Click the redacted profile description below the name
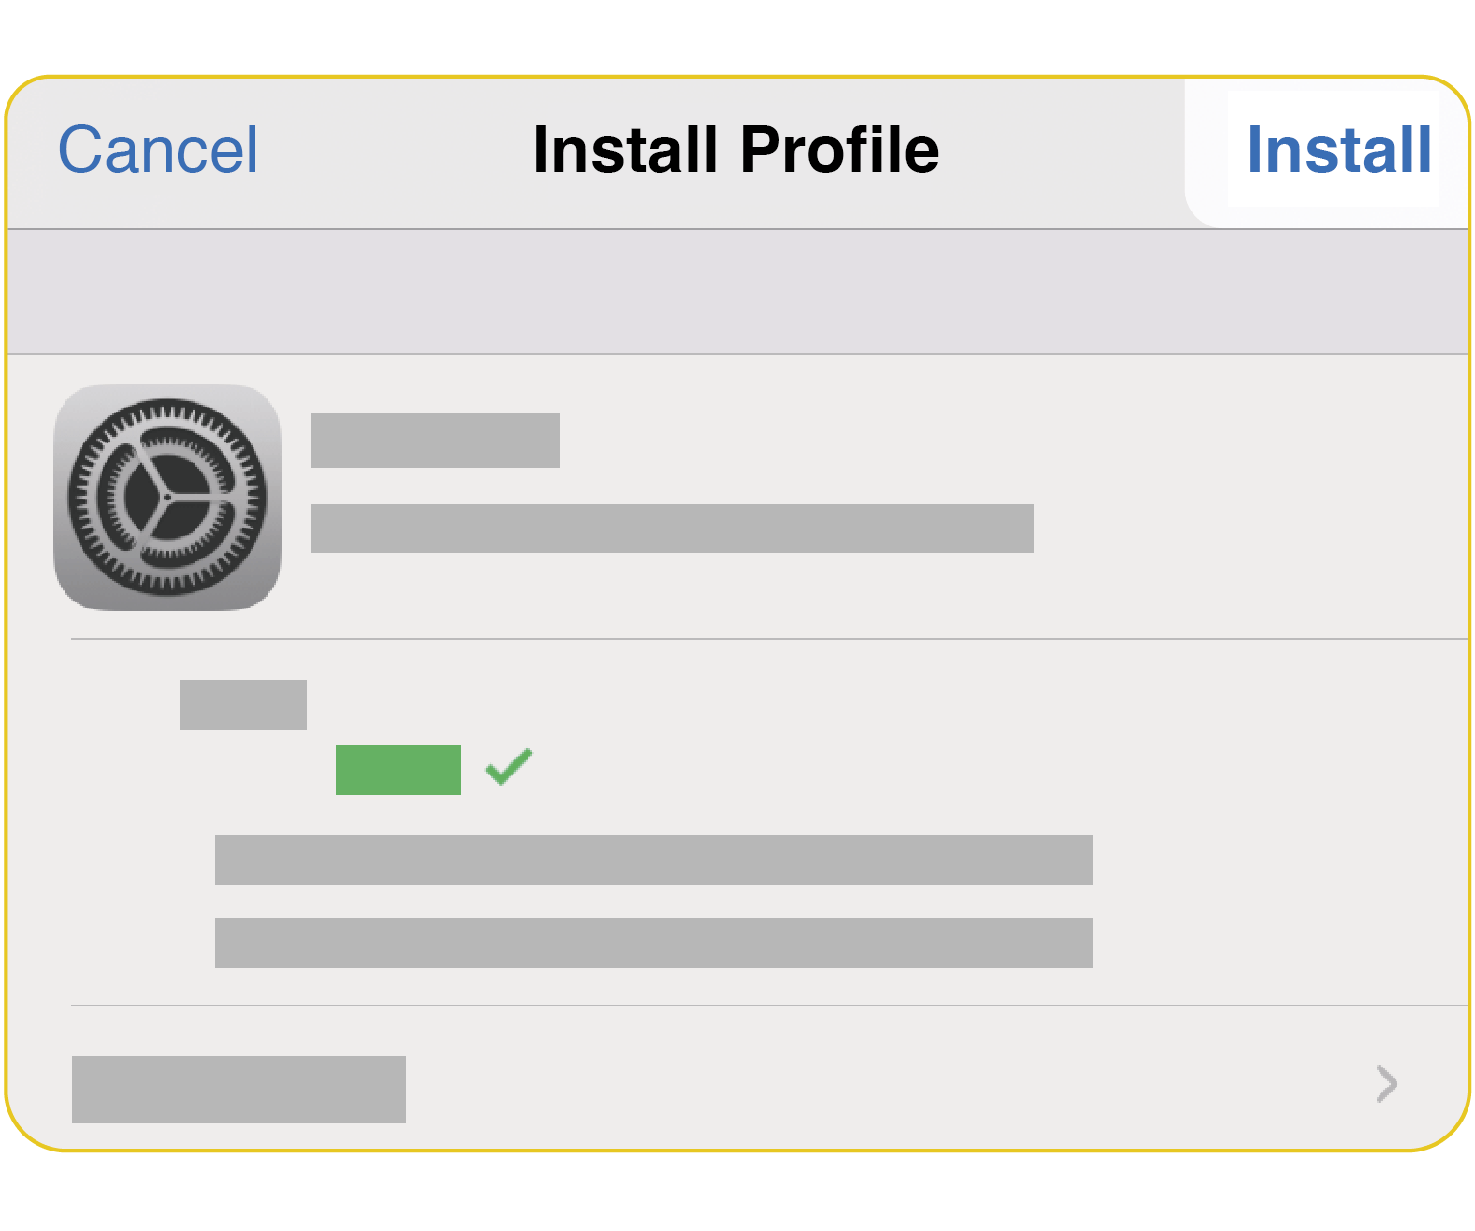This screenshot has width=1475, height=1231. [x=672, y=528]
